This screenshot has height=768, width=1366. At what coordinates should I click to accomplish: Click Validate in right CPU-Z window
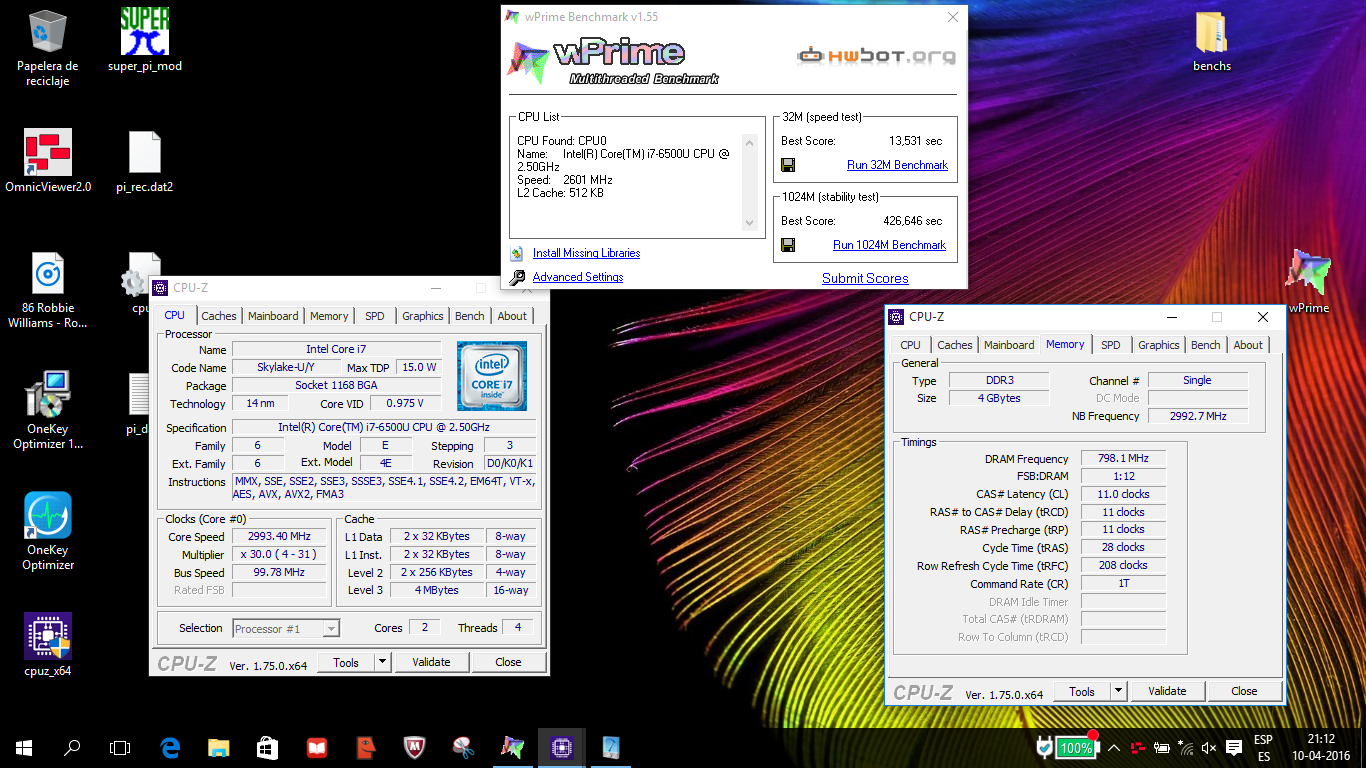click(1167, 691)
